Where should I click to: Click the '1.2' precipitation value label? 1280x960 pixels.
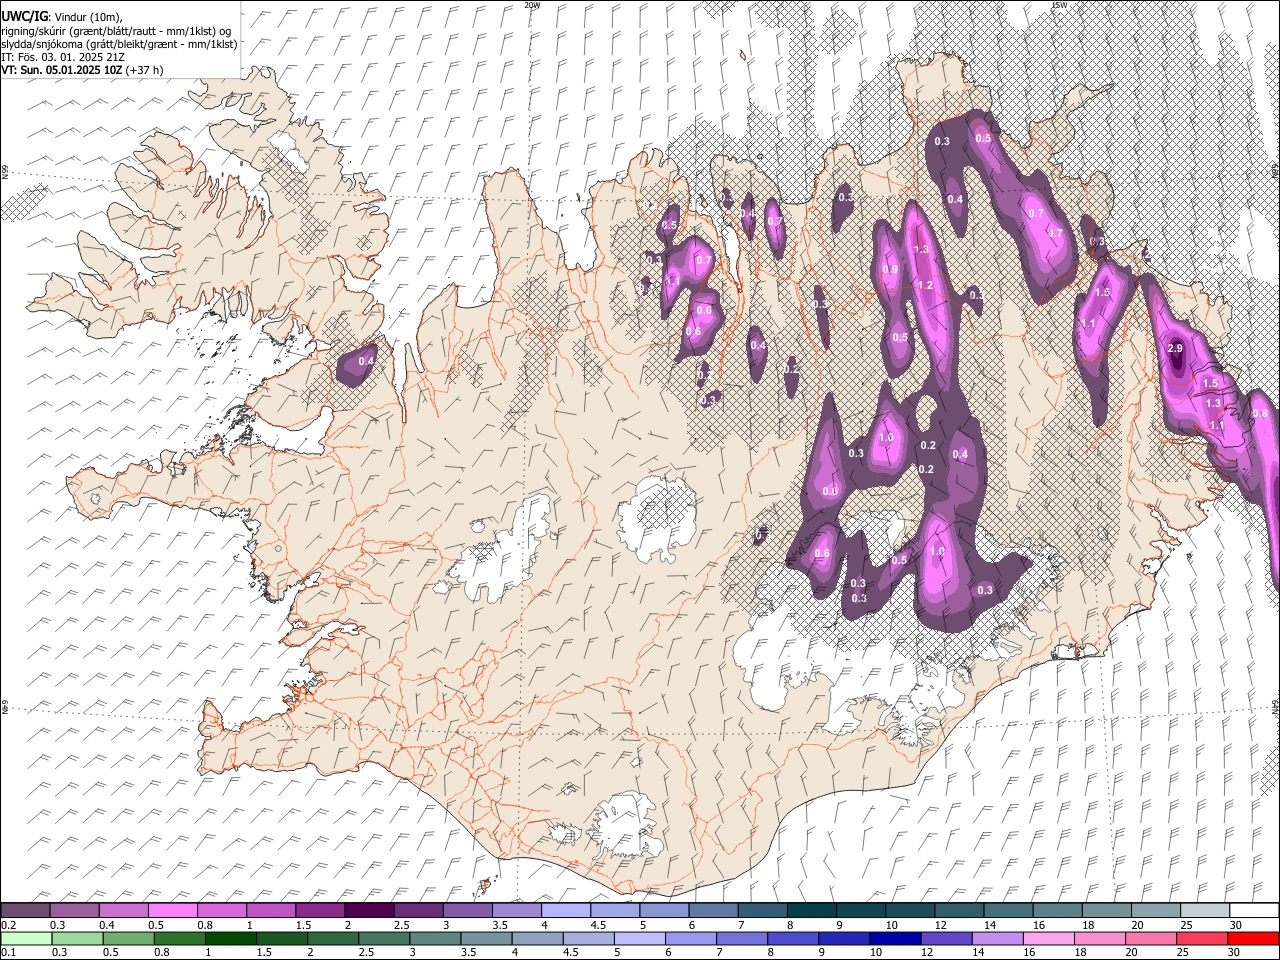pos(925,286)
